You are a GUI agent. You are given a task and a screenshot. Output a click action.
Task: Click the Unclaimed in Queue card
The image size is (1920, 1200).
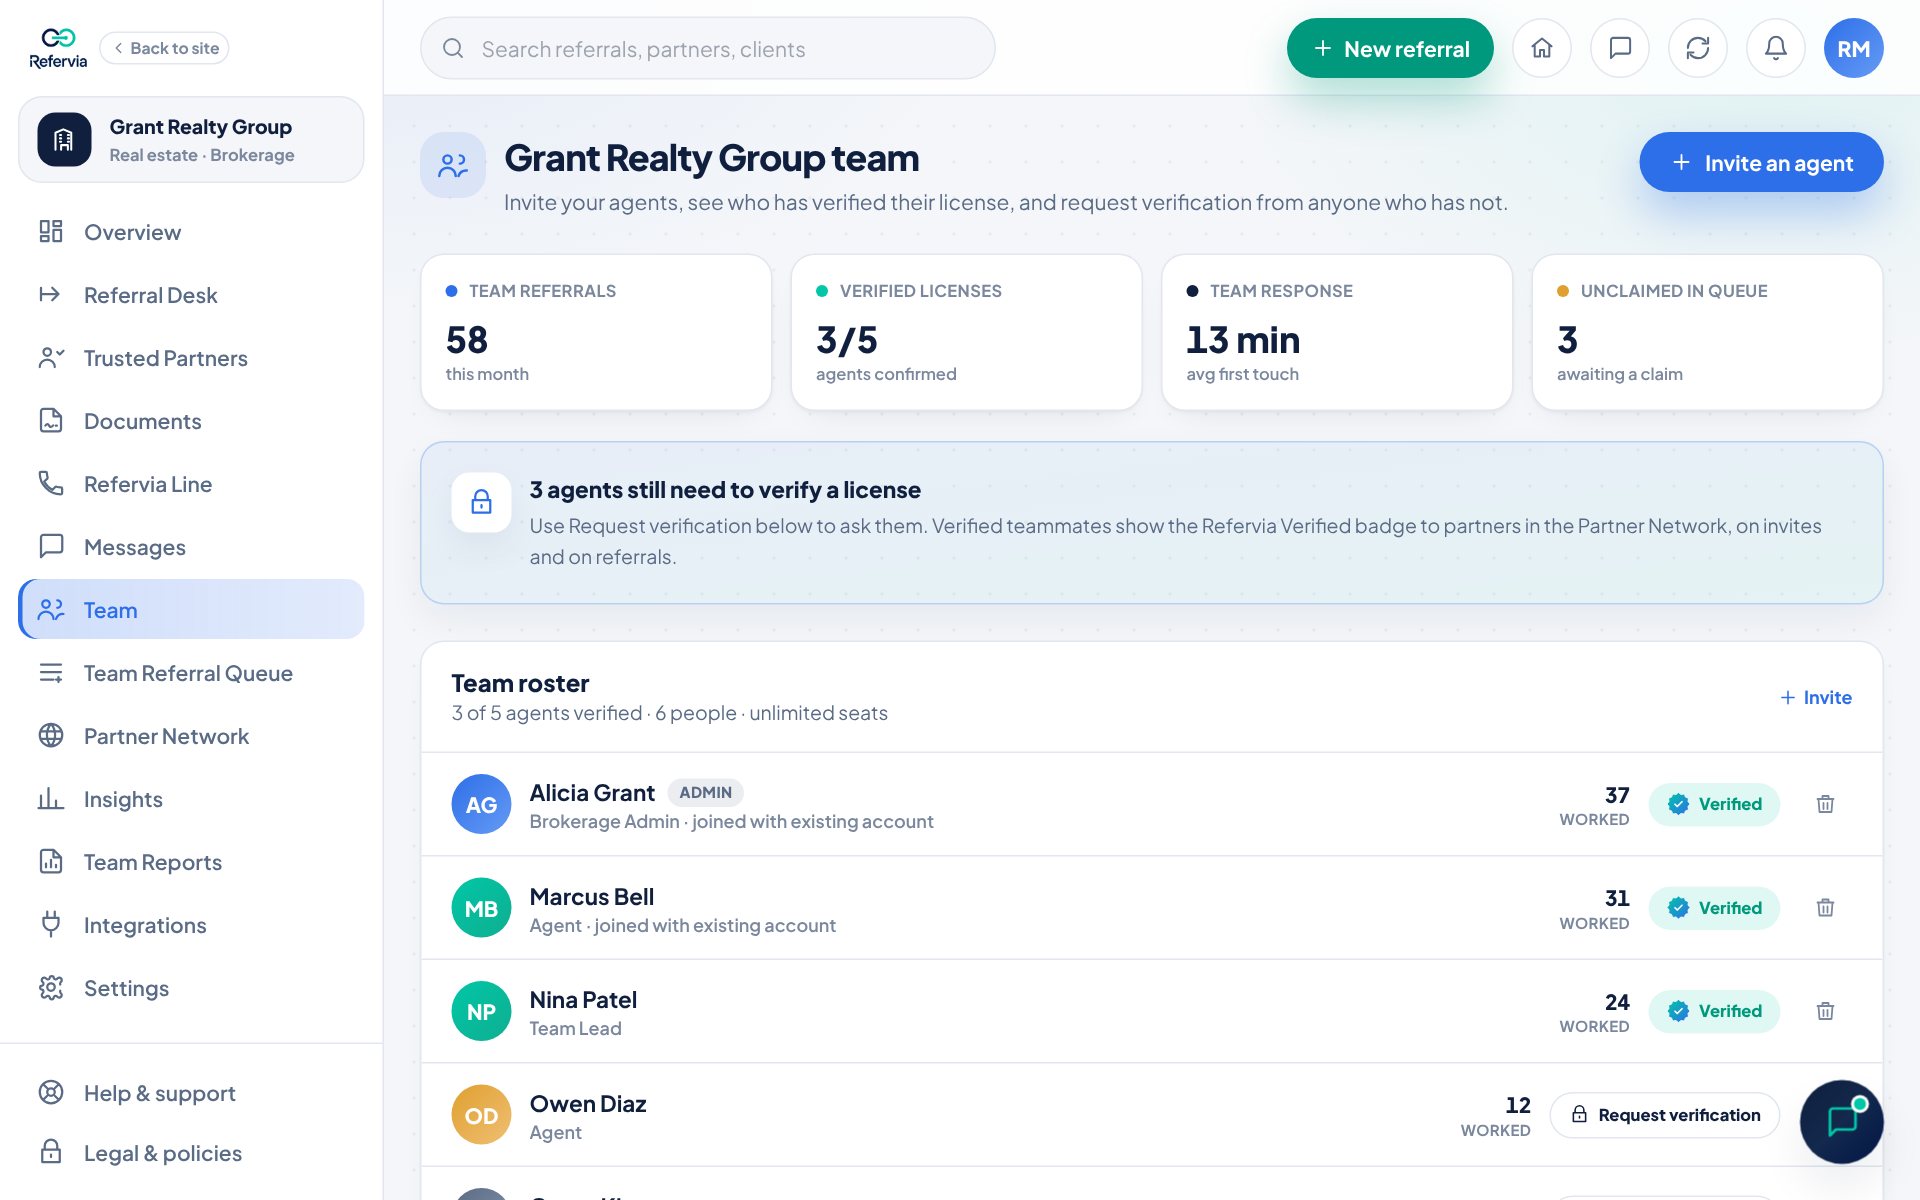tap(1707, 332)
